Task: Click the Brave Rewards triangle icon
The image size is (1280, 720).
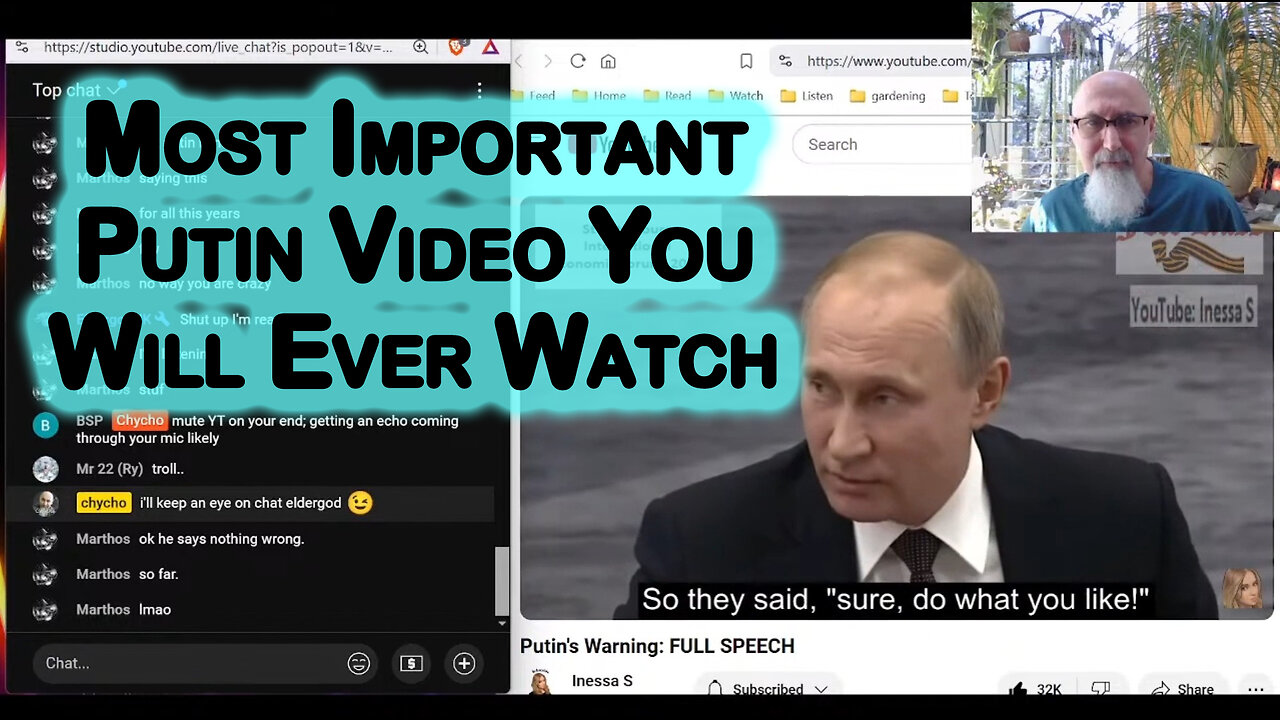Action: point(490,47)
